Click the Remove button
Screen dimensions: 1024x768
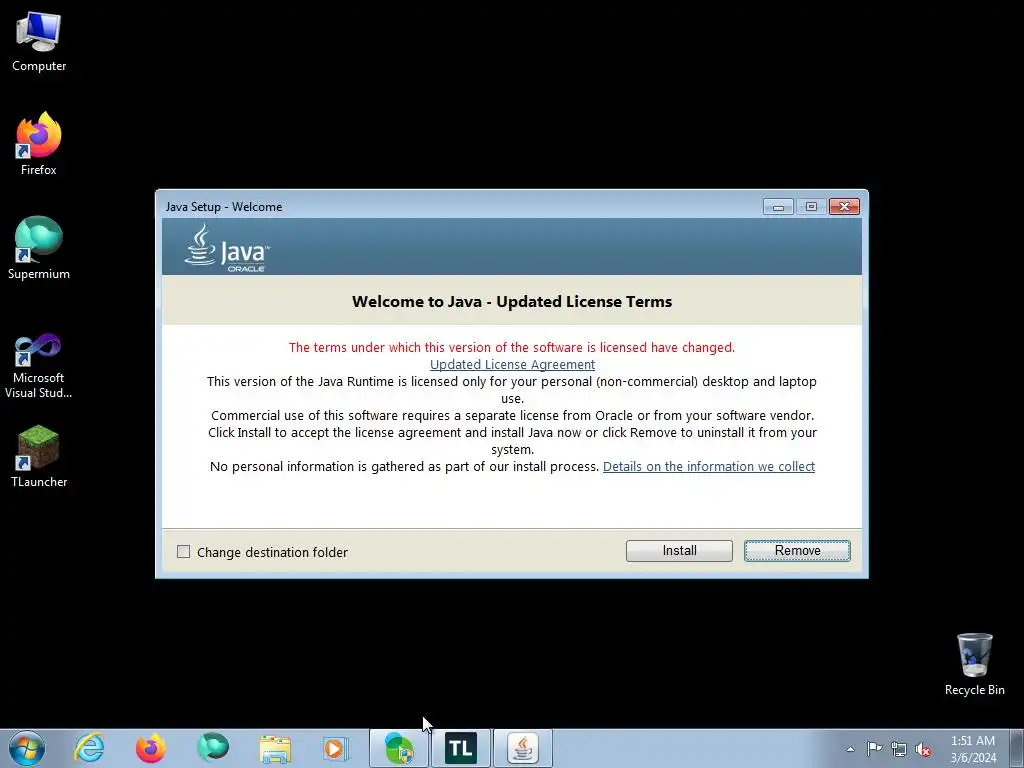(797, 551)
